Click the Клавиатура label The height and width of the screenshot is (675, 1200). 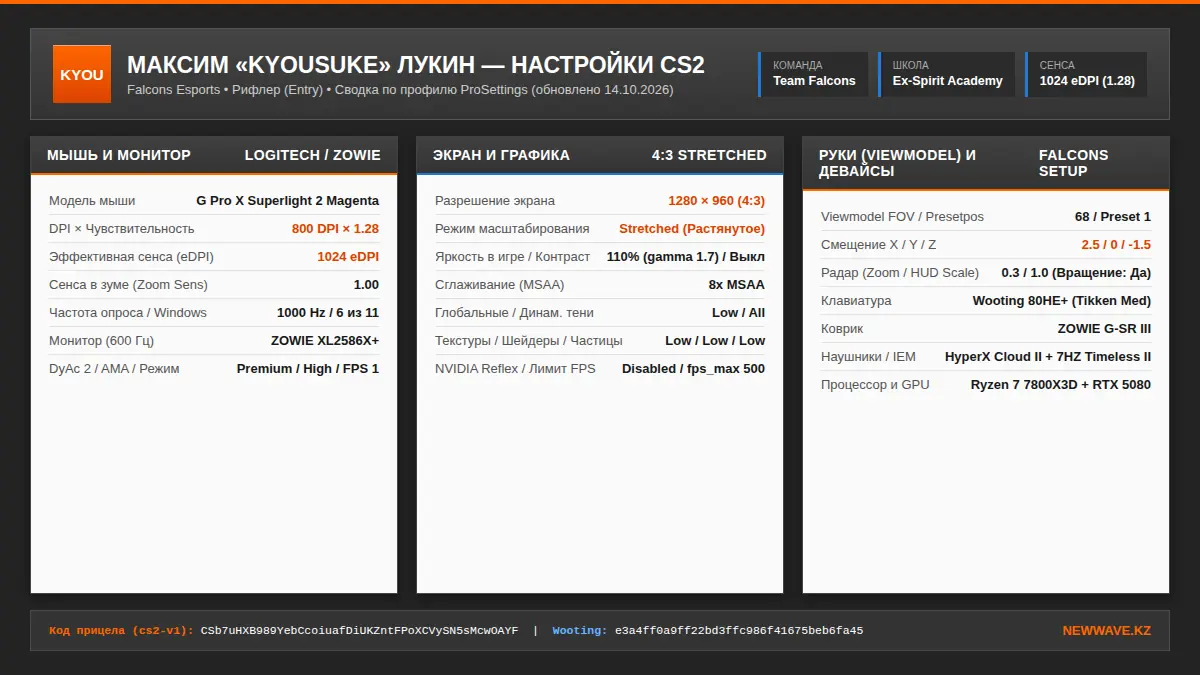click(x=856, y=300)
